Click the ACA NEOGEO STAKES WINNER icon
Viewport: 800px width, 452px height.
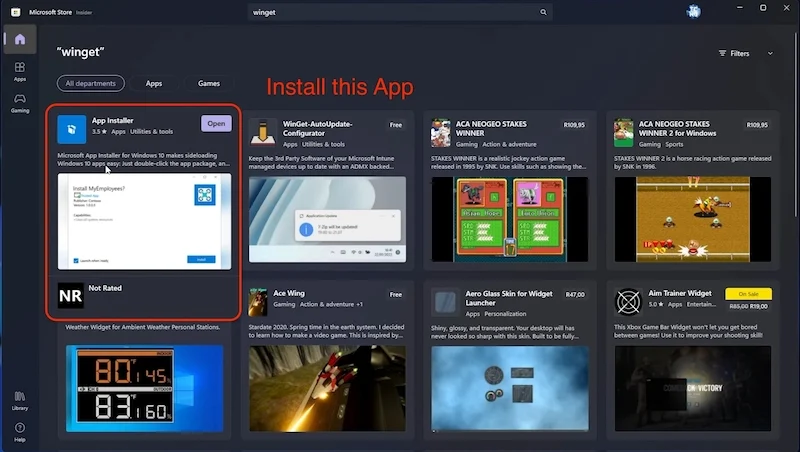pos(440,133)
